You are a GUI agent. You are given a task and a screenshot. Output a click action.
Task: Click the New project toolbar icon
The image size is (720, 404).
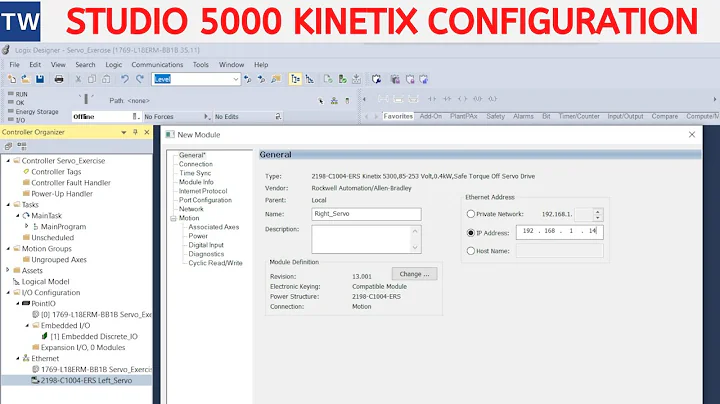[12, 79]
